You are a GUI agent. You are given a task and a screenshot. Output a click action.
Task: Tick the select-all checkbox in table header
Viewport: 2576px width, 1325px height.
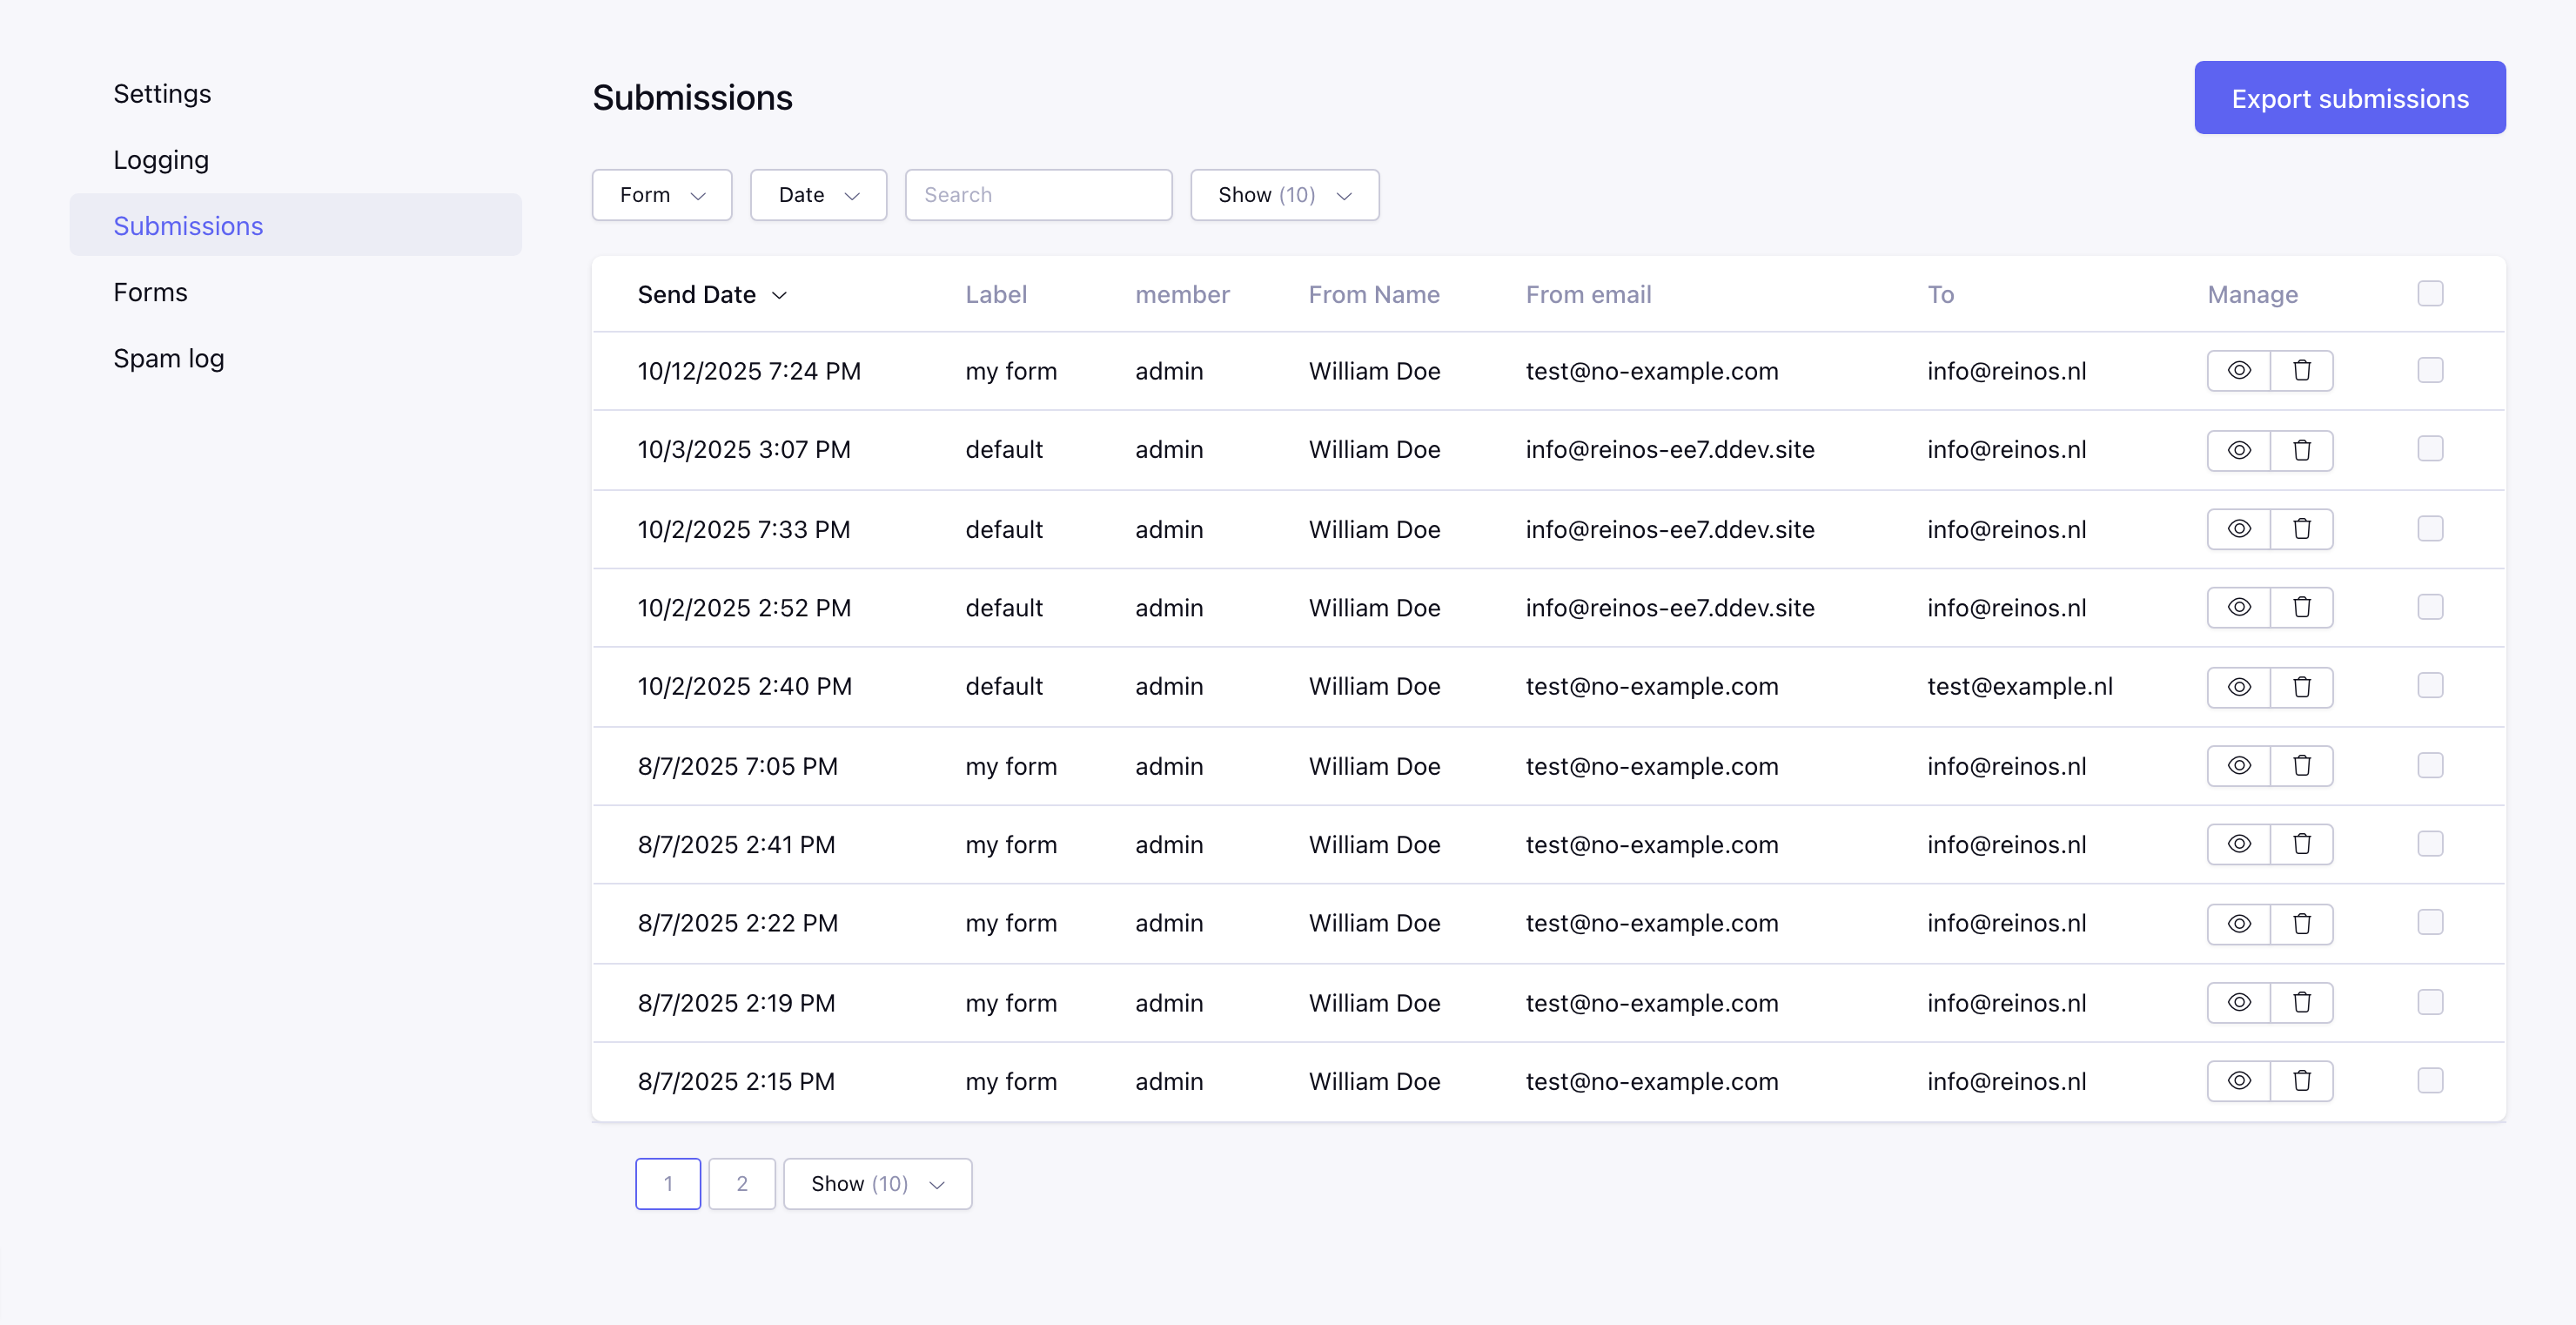[2430, 293]
